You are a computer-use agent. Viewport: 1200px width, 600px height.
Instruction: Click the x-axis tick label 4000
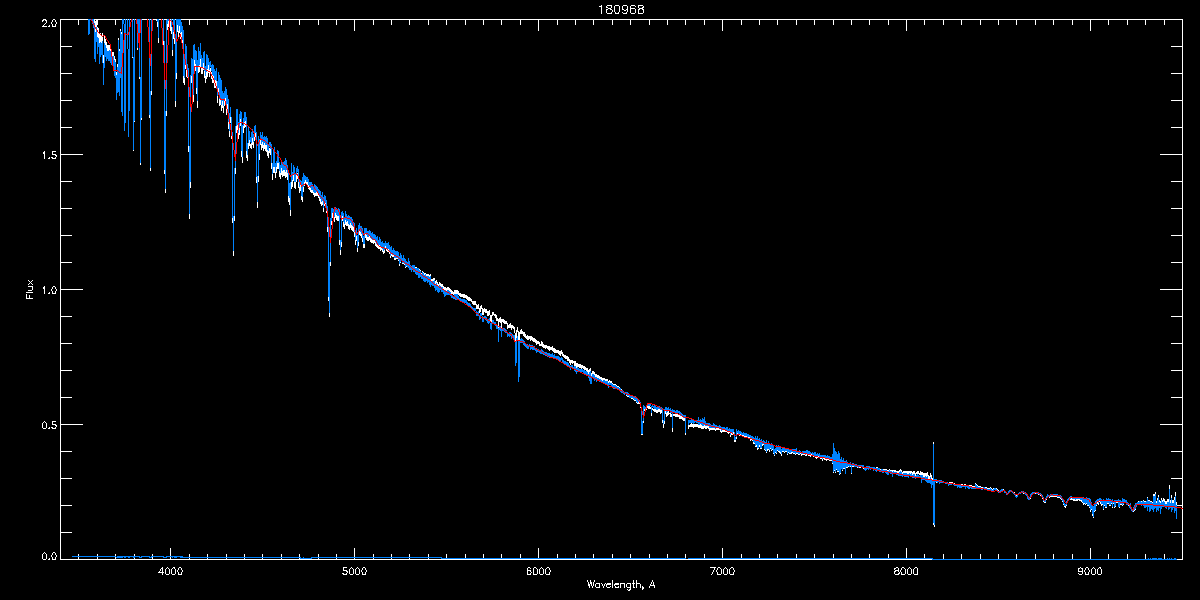click(x=170, y=572)
